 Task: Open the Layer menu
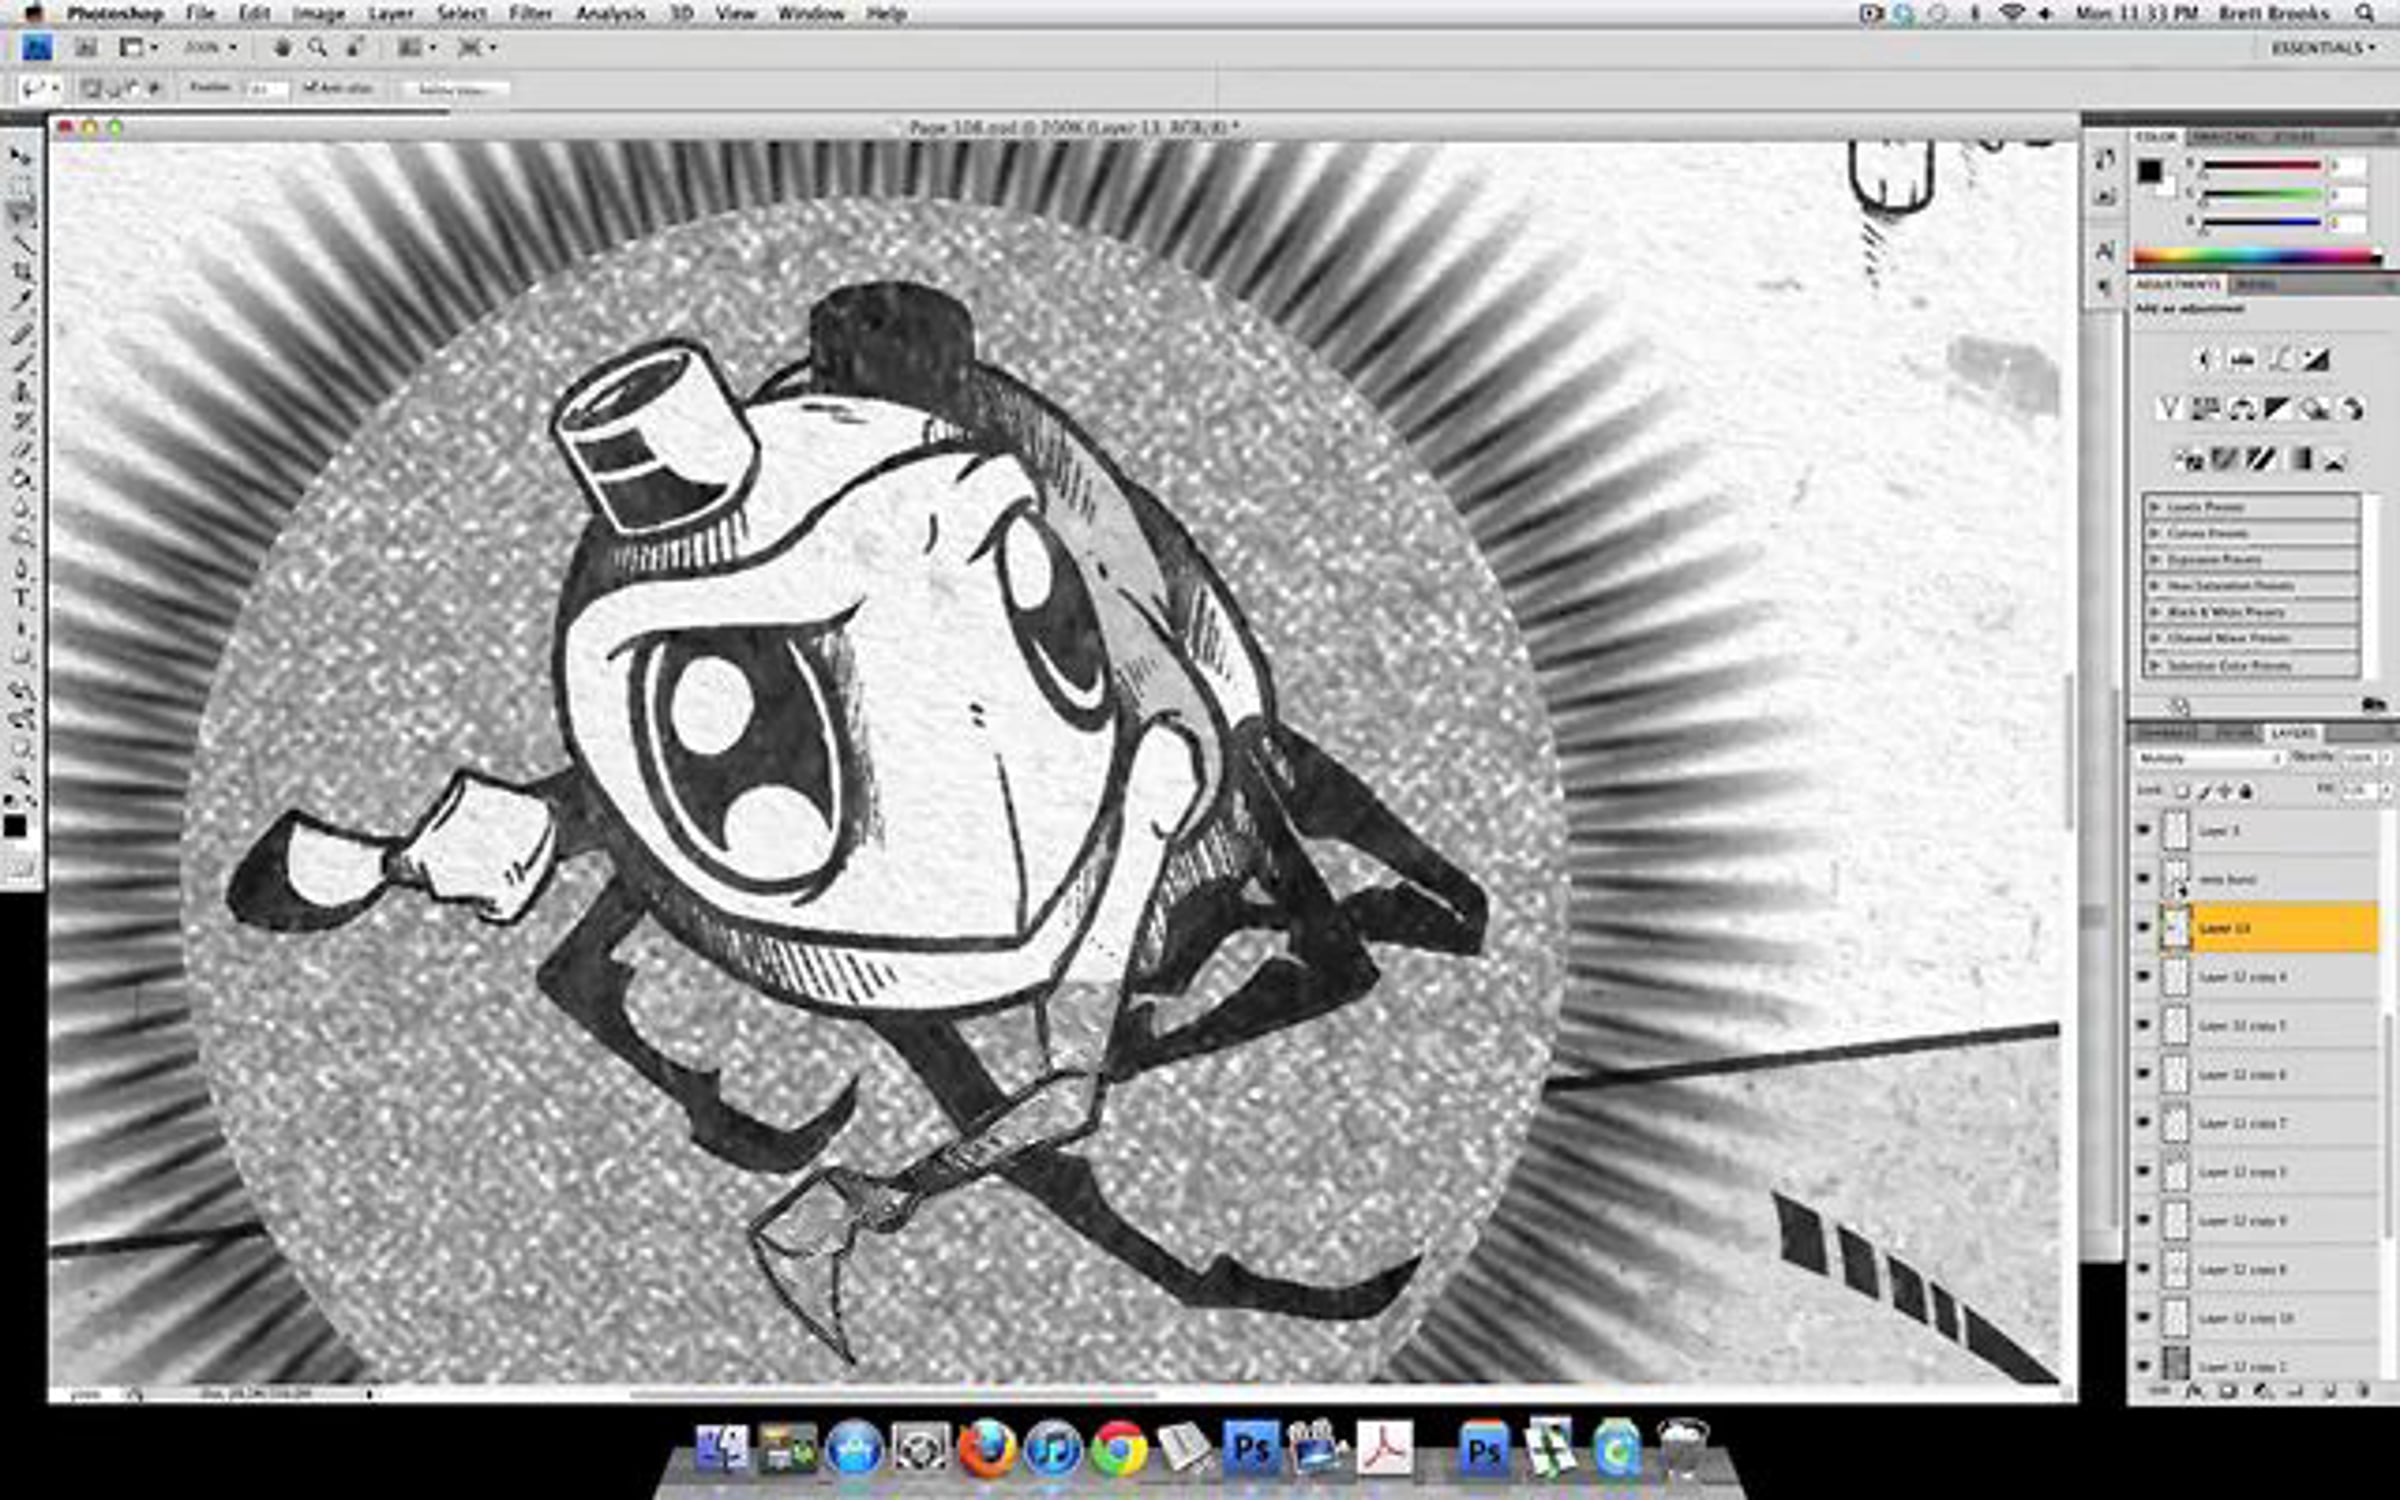pyautogui.click(x=390, y=13)
